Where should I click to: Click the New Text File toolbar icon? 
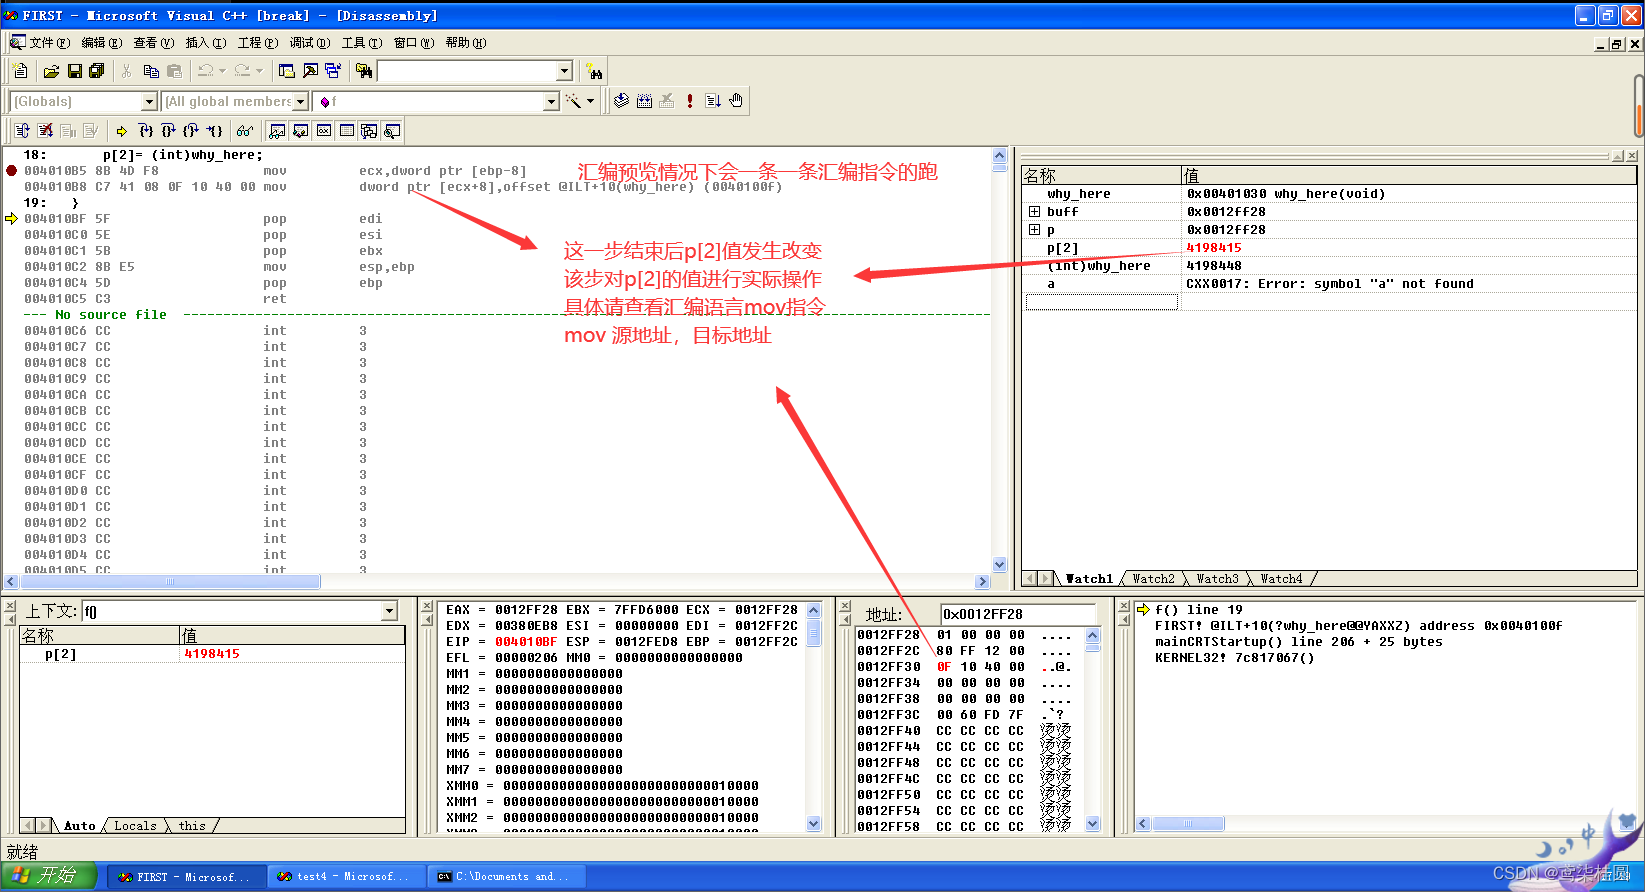20,71
